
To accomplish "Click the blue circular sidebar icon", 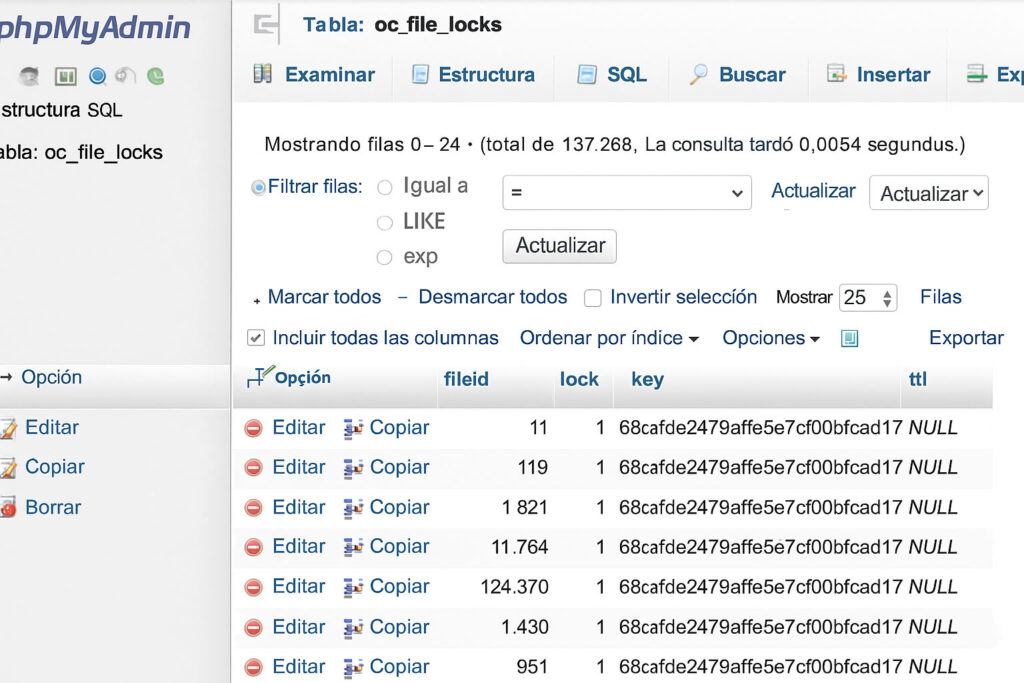I will (x=97, y=76).
